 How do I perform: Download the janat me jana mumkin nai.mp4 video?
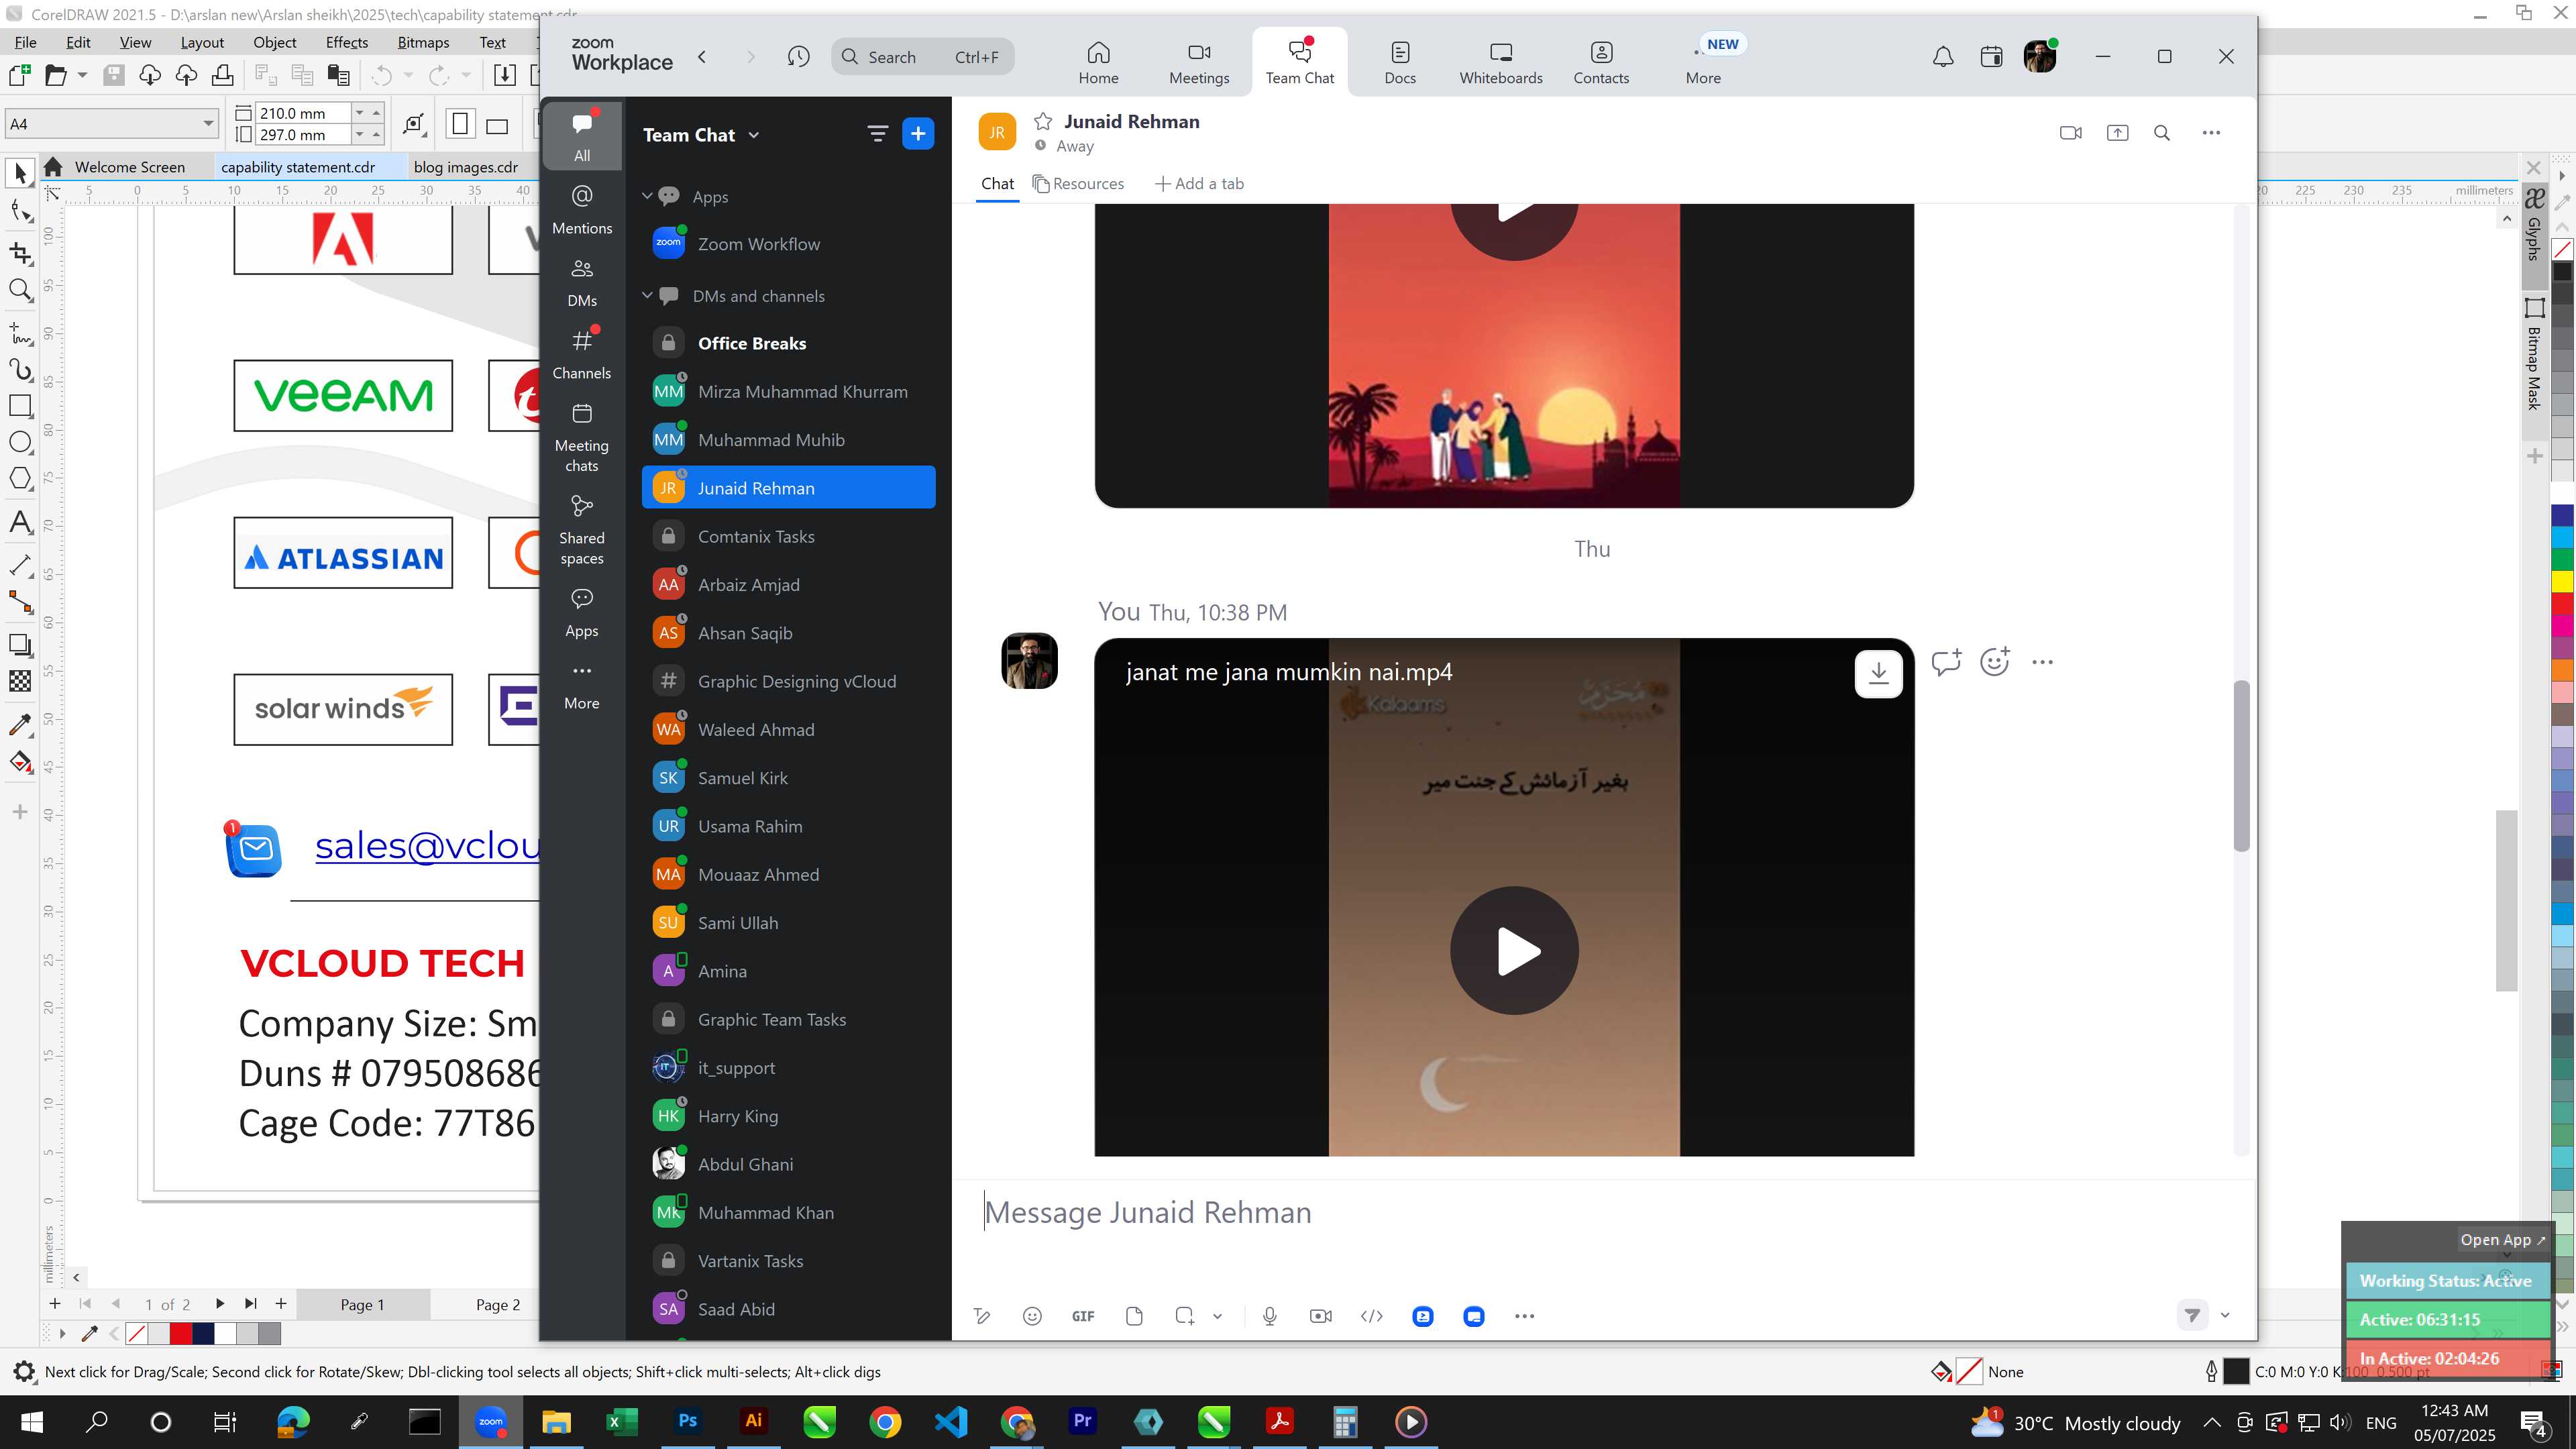point(1878,673)
